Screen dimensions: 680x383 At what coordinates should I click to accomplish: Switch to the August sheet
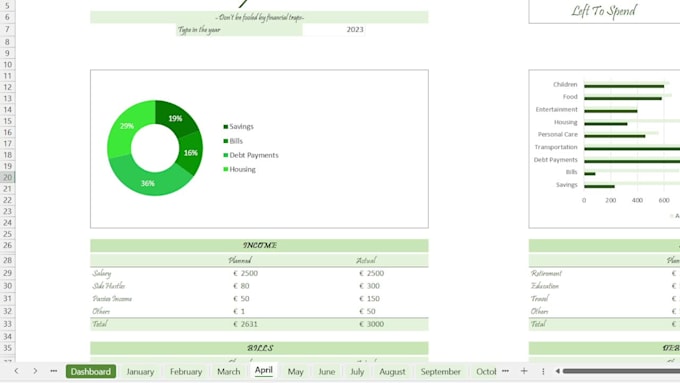point(392,372)
